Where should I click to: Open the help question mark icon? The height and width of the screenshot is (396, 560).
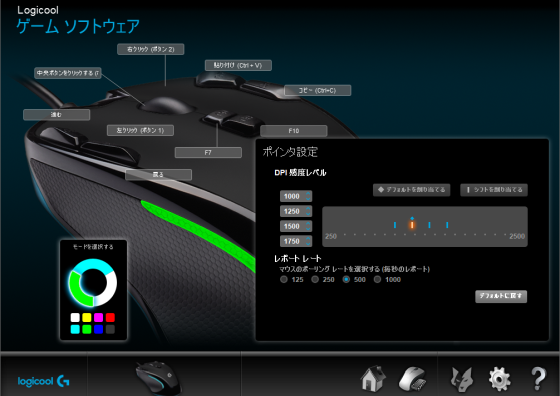point(538,378)
